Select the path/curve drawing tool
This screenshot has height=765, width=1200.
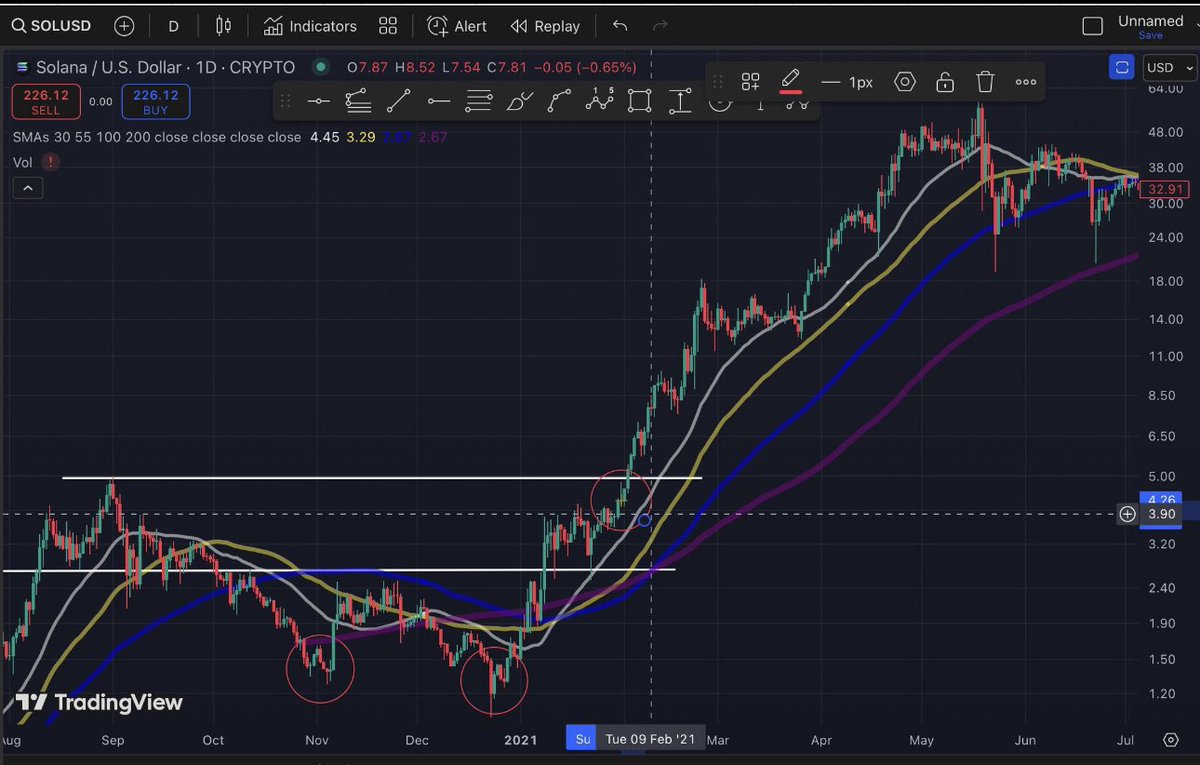560,100
